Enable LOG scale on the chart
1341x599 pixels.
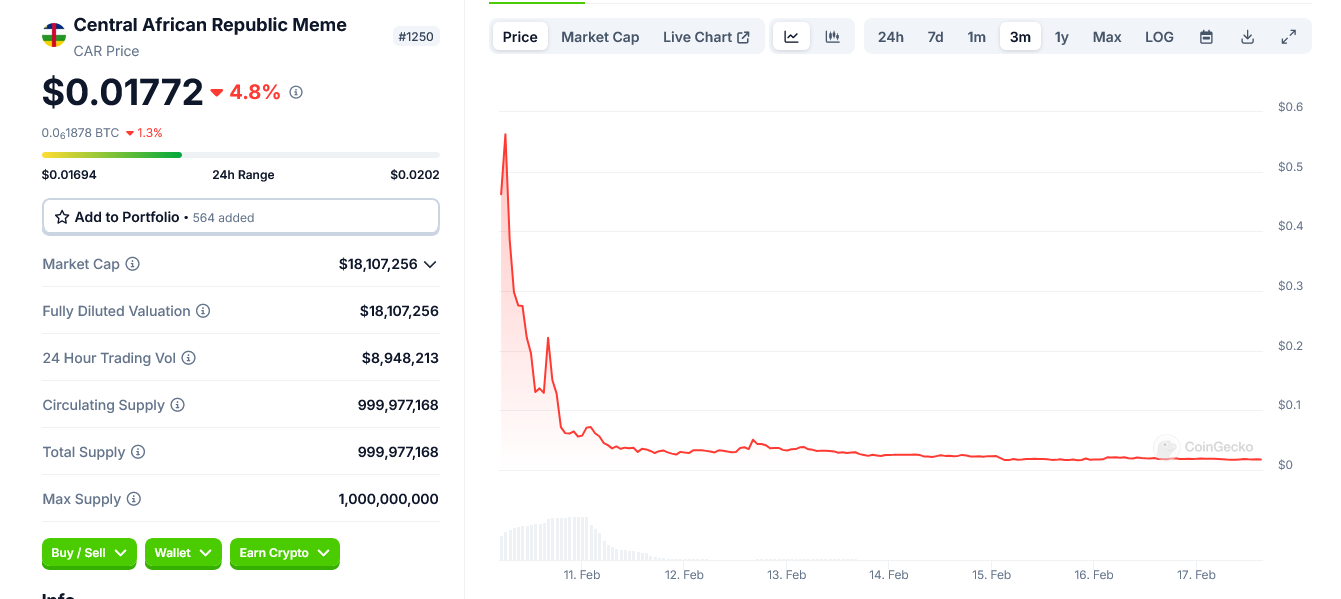1159,36
